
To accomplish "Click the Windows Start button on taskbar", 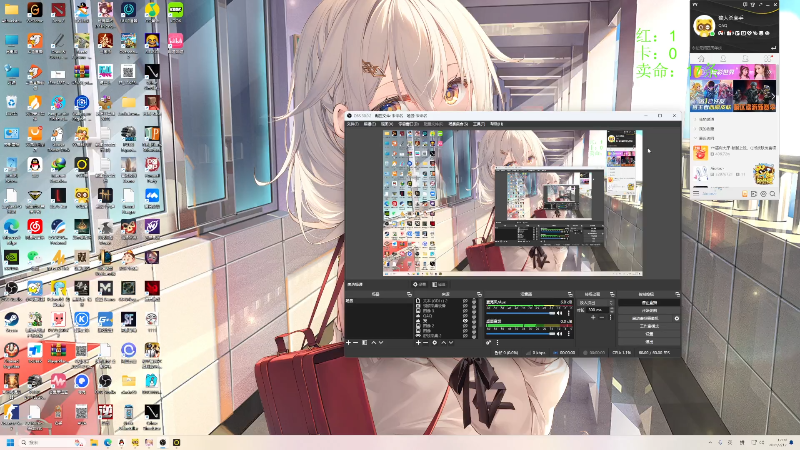I will [10, 442].
